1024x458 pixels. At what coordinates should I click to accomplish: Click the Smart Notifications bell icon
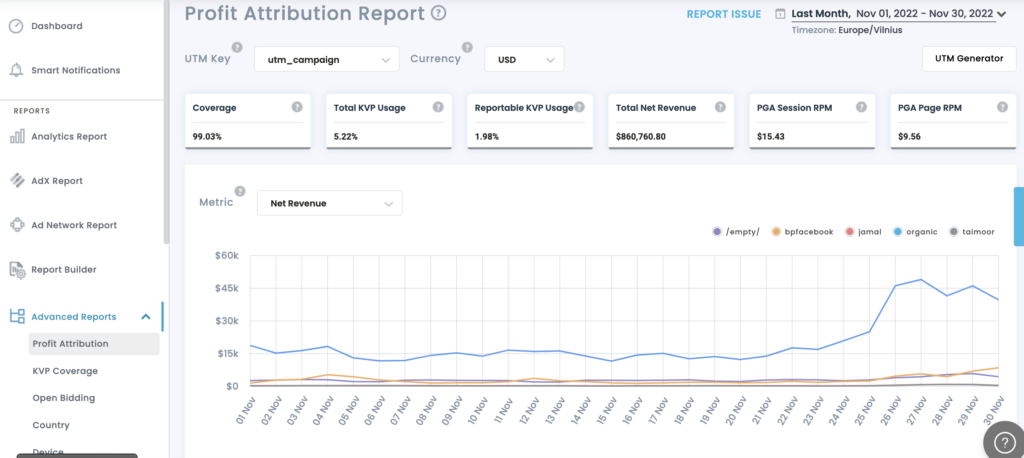pos(16,70)
